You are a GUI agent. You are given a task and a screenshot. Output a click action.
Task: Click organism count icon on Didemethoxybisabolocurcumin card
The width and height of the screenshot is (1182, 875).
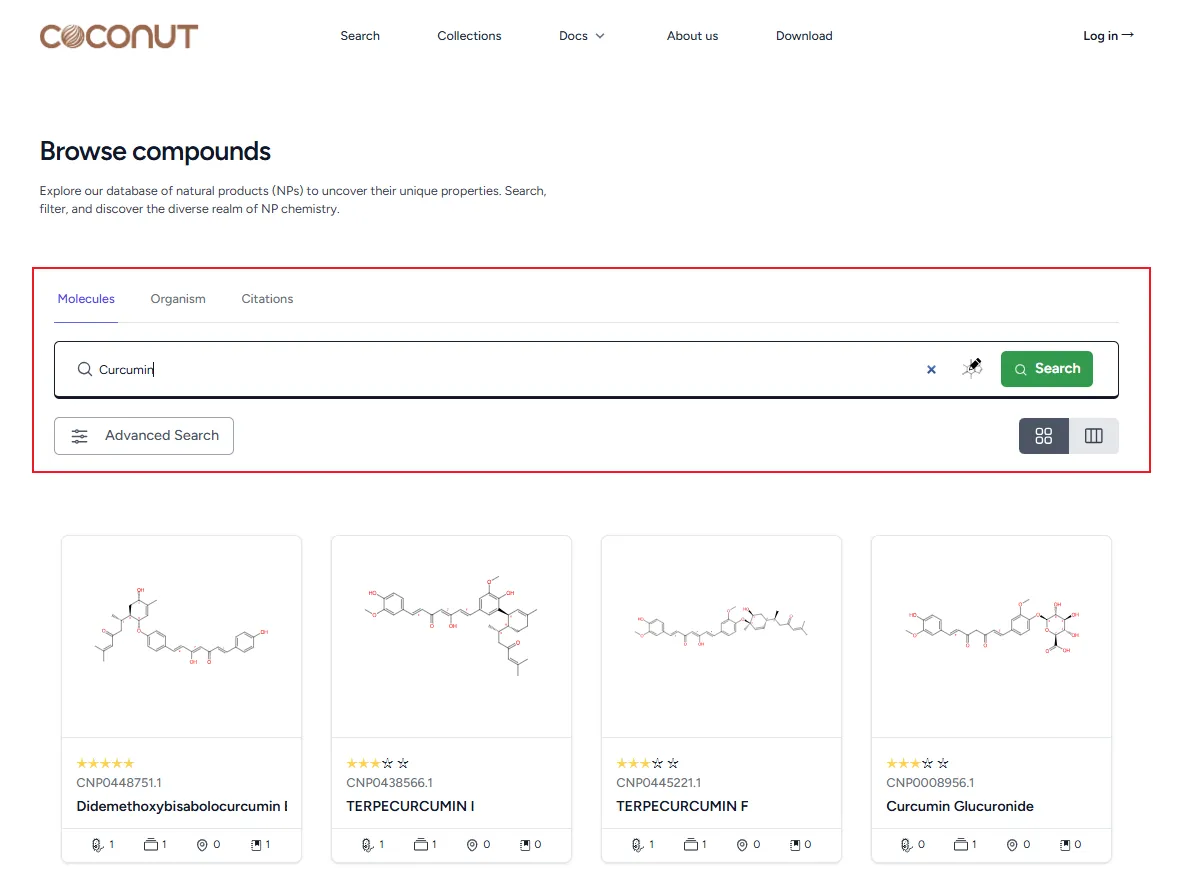[97, 845]
